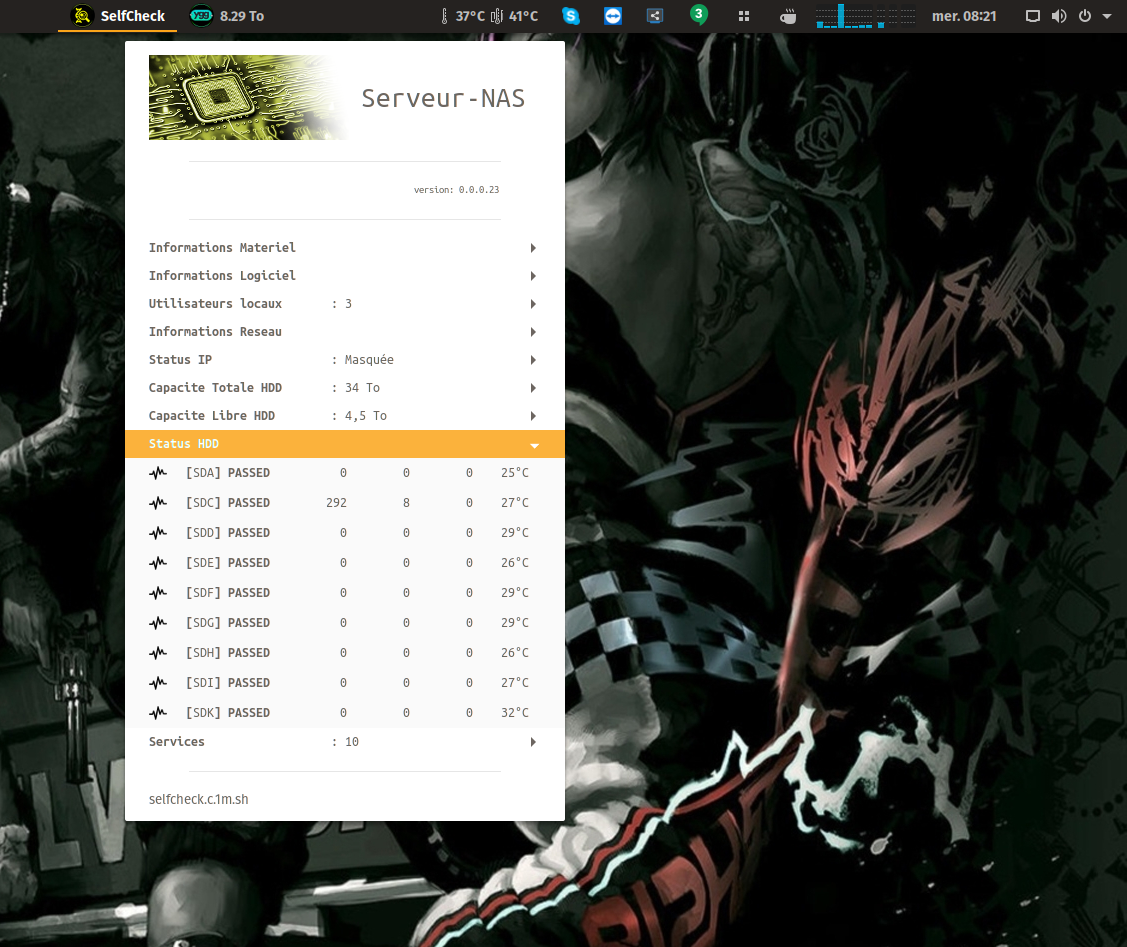Click the Services count value 10
The image size is (1127, 947).
[351, 742]
